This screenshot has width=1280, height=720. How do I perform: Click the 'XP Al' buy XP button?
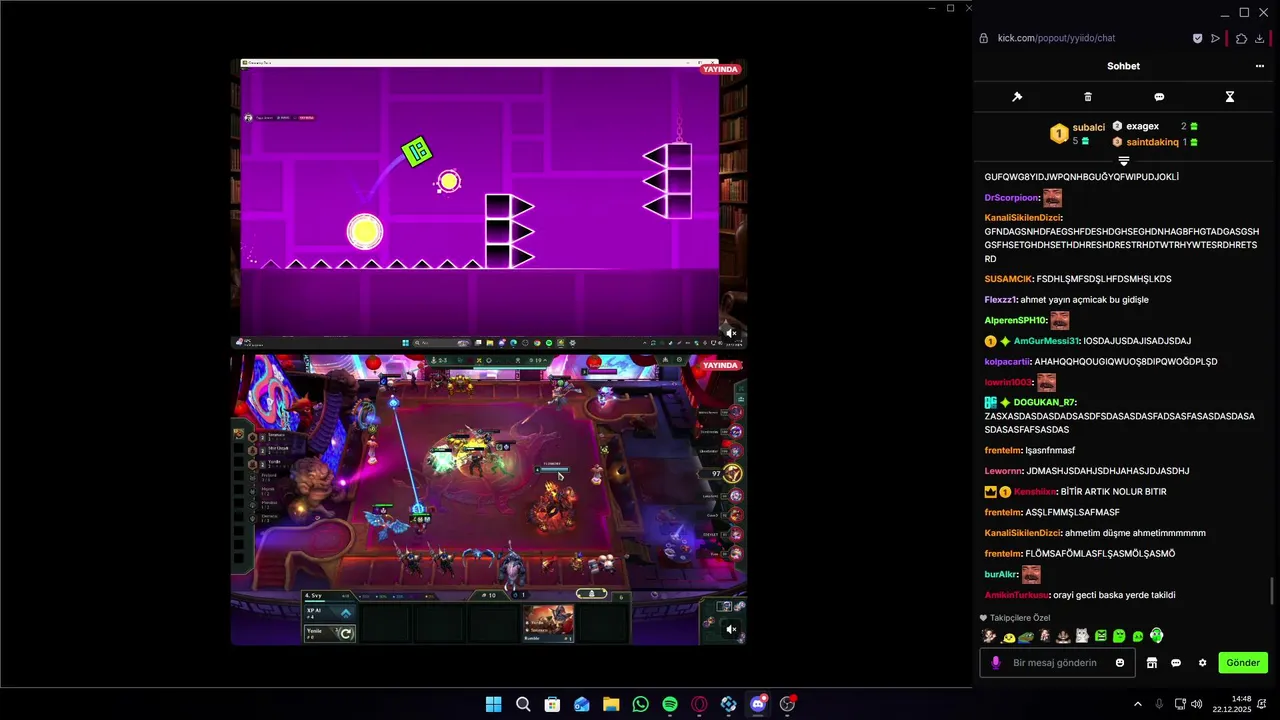point(329,612)
